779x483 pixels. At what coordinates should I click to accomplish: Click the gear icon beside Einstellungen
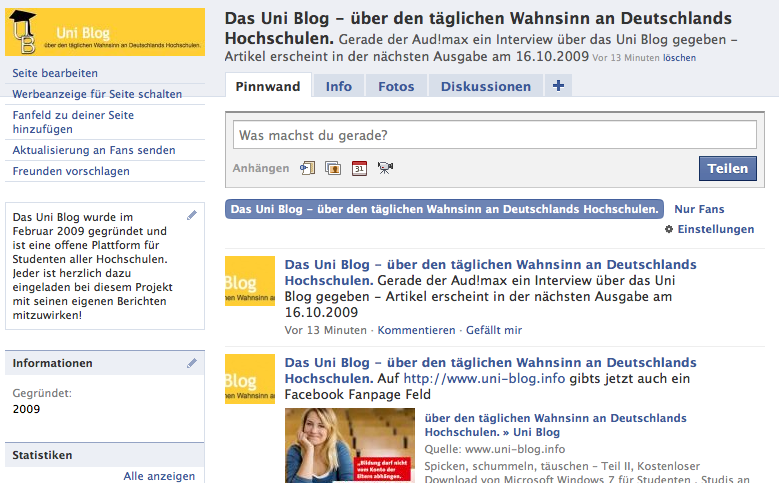click(x=669, y=229)
